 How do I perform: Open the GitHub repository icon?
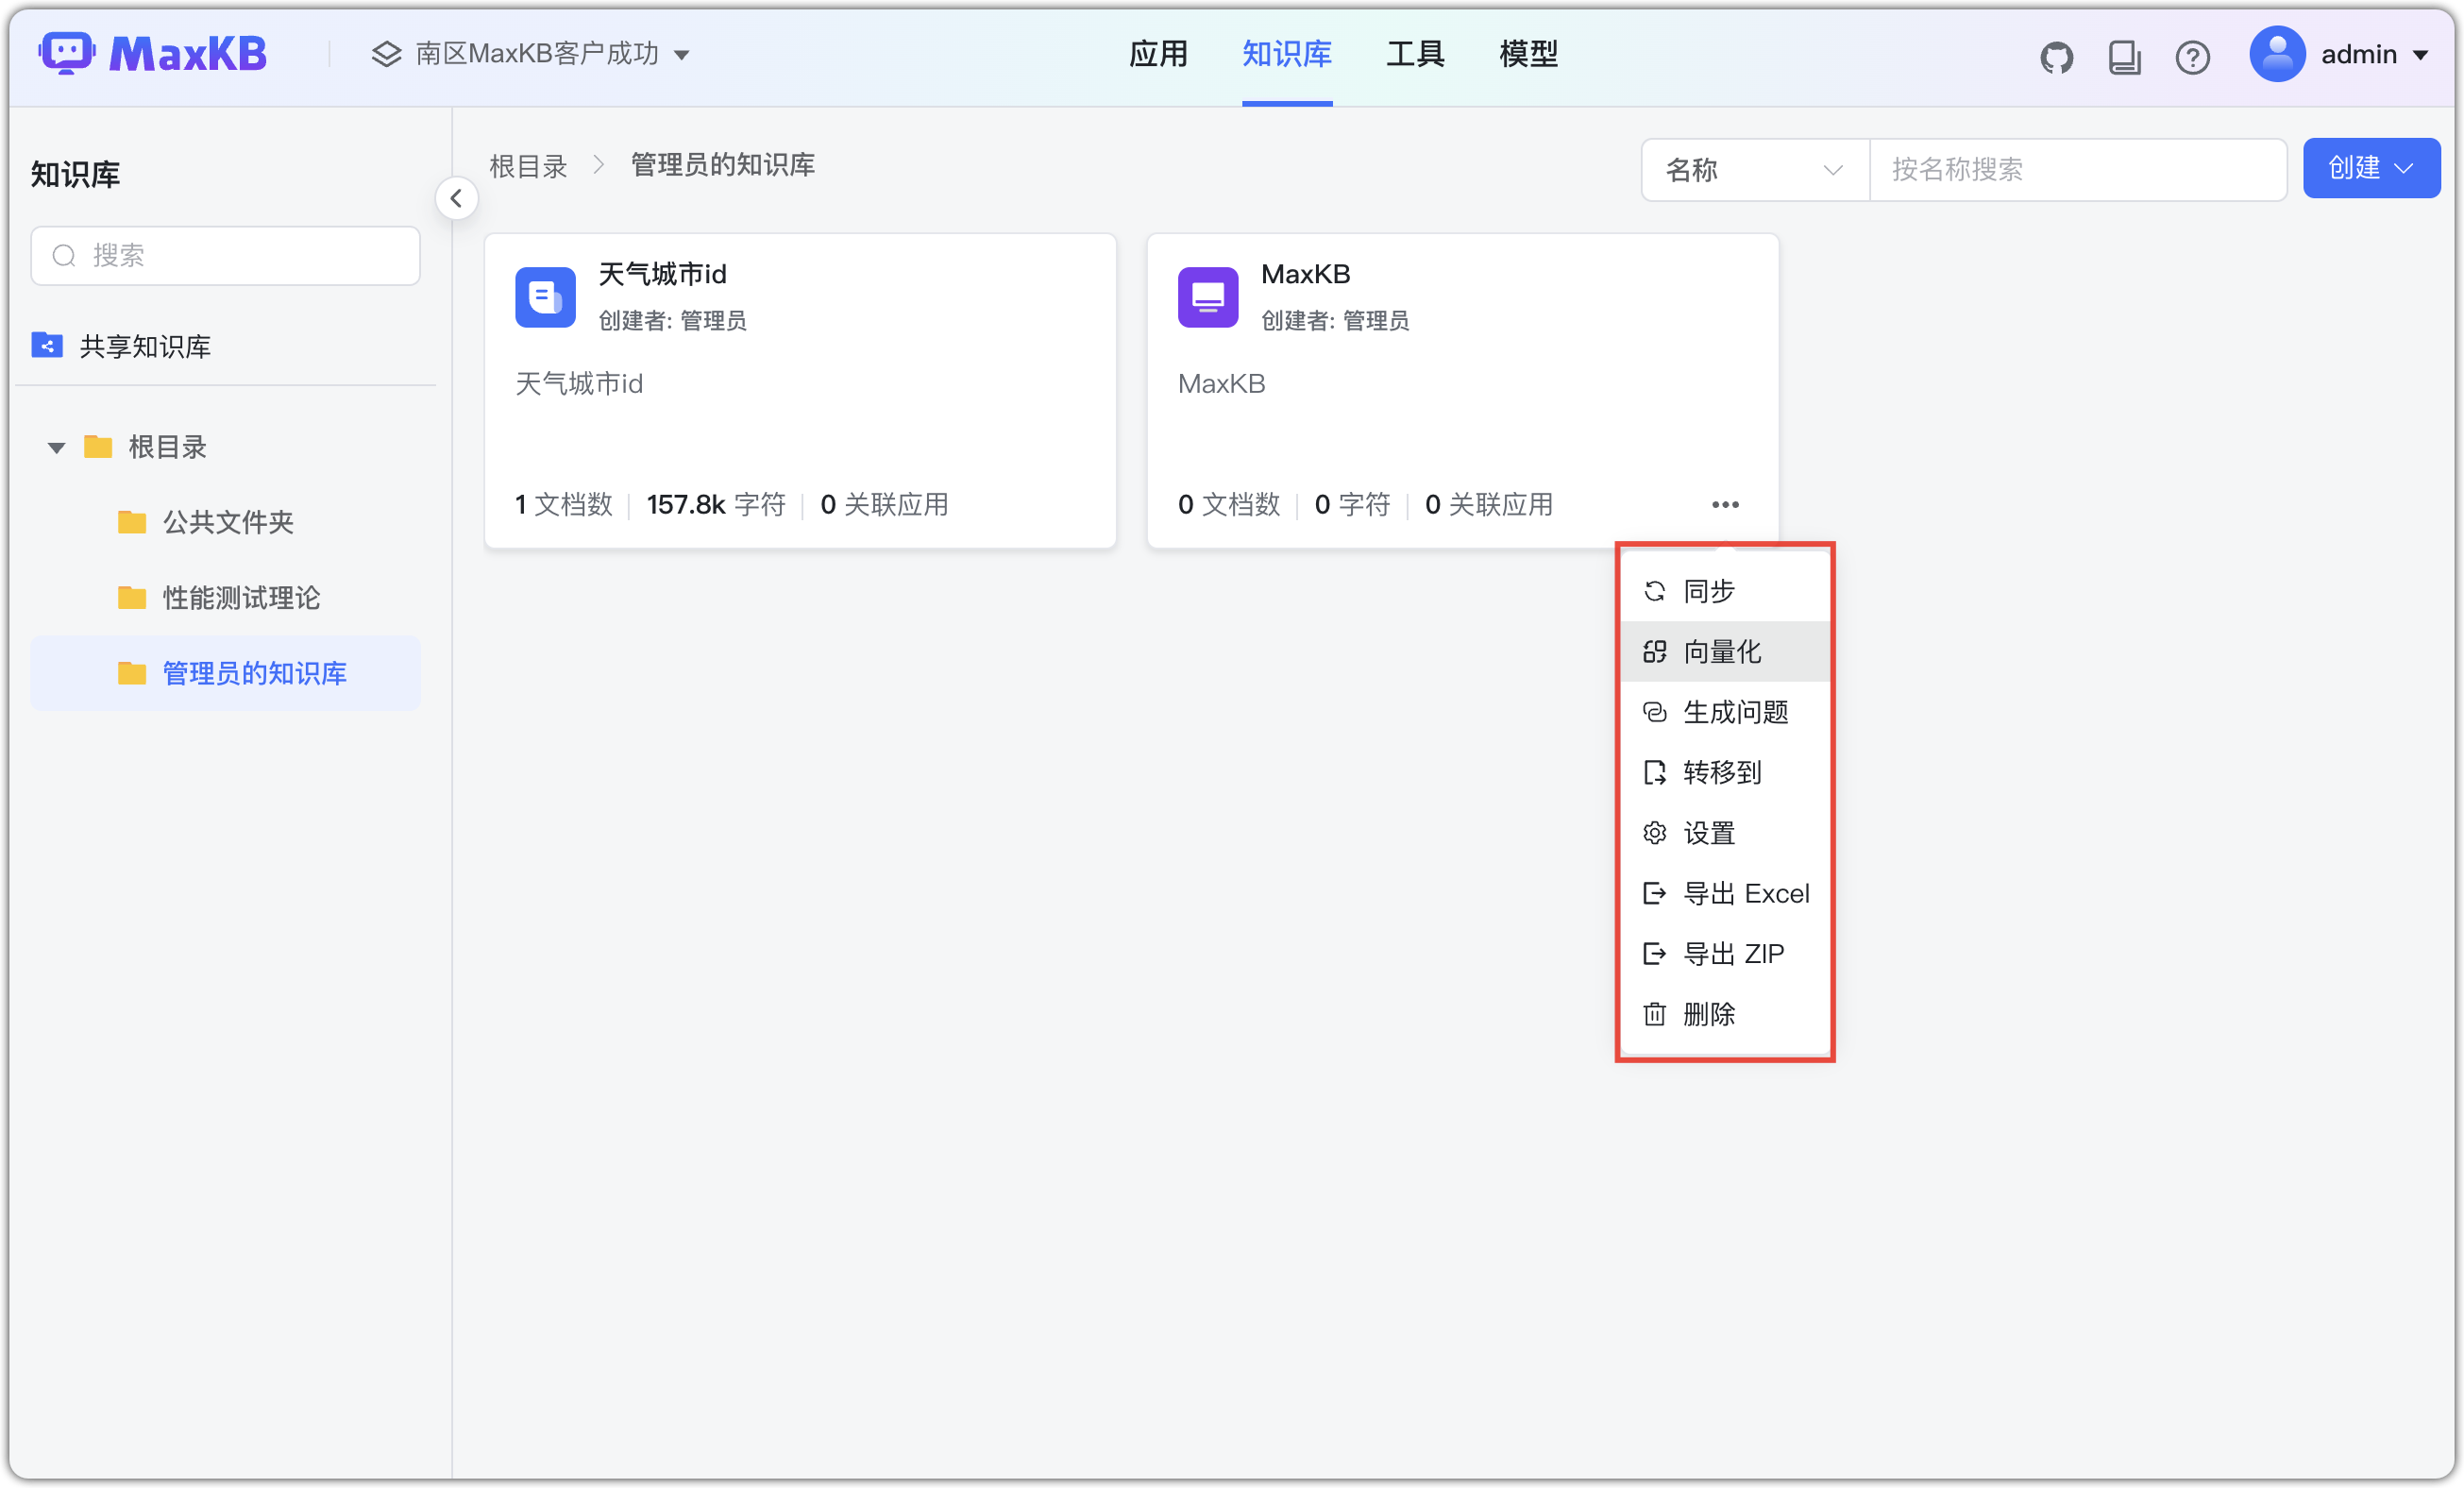[x=2056, y=57]
